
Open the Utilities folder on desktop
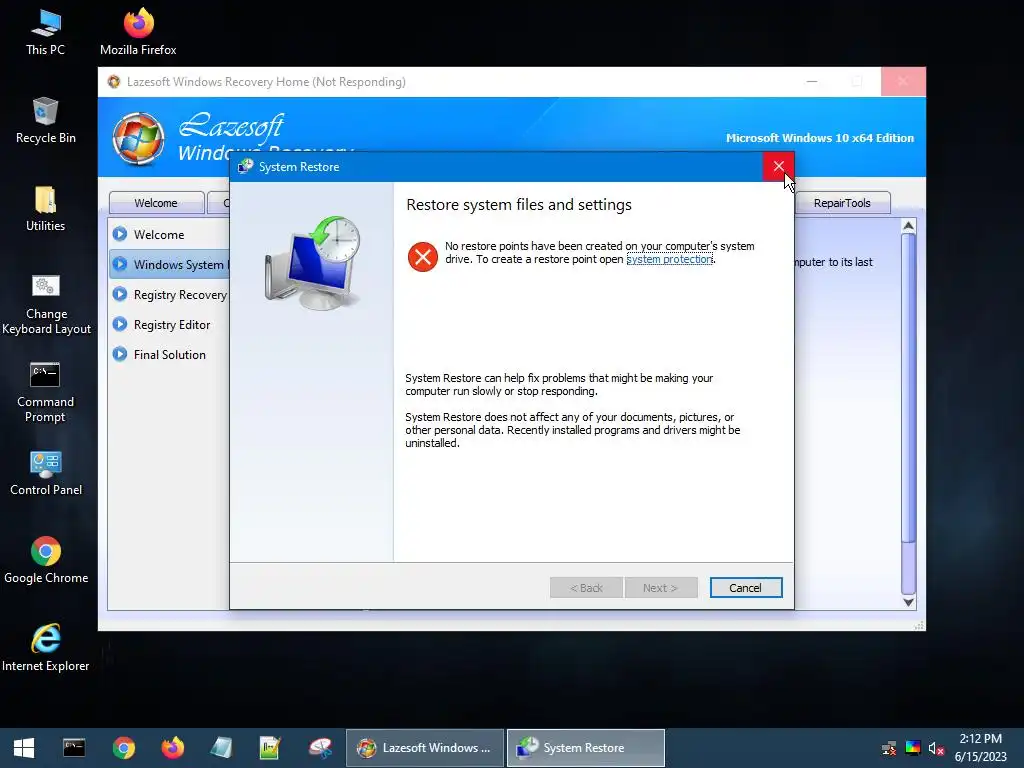point(45,208)
